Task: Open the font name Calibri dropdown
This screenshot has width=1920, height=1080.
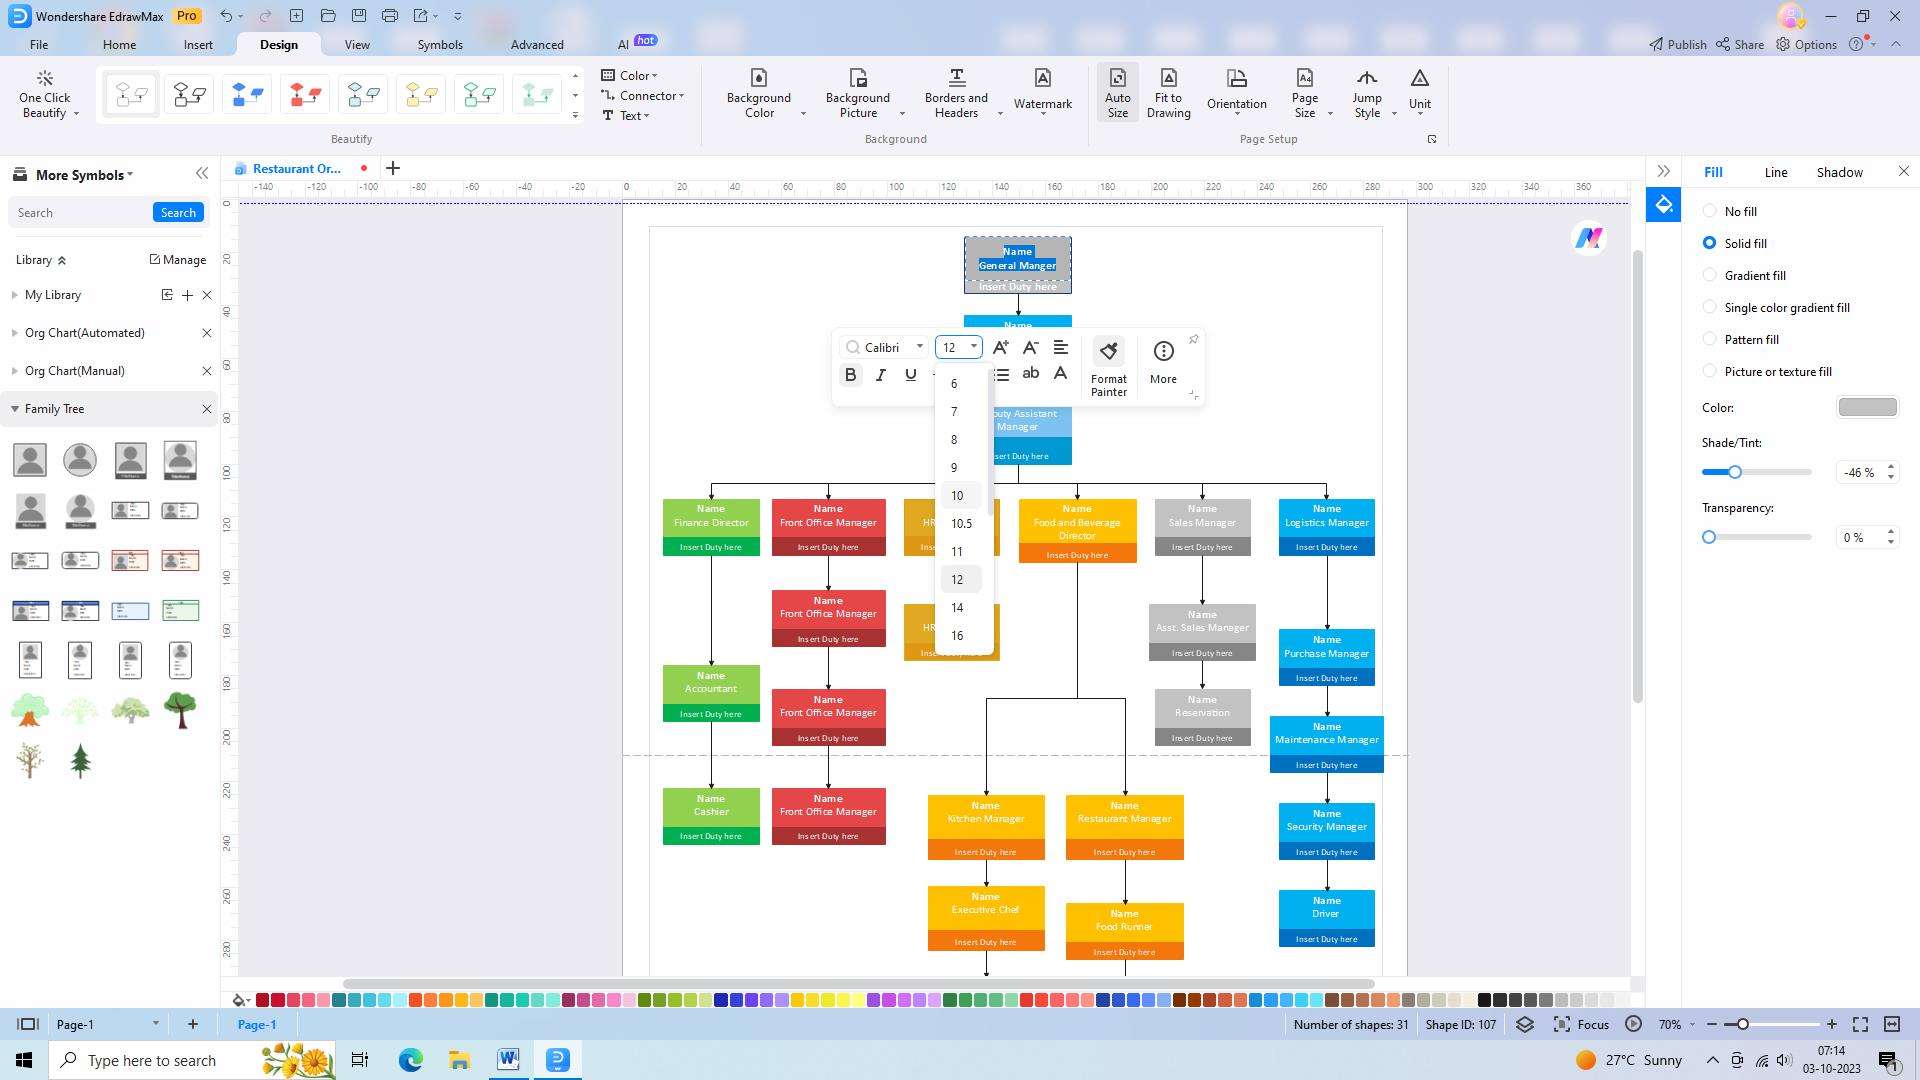Action: [x=919, y=347]
